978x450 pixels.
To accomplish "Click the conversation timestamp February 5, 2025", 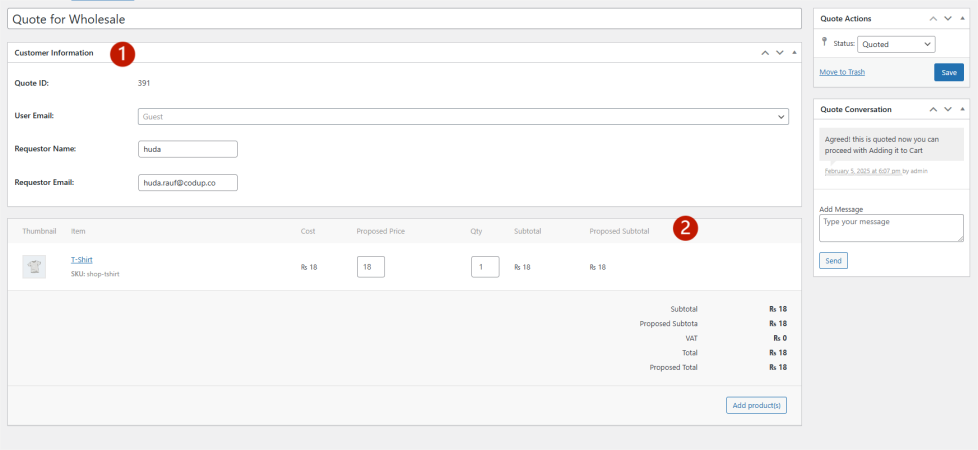I will click(863, 170).
